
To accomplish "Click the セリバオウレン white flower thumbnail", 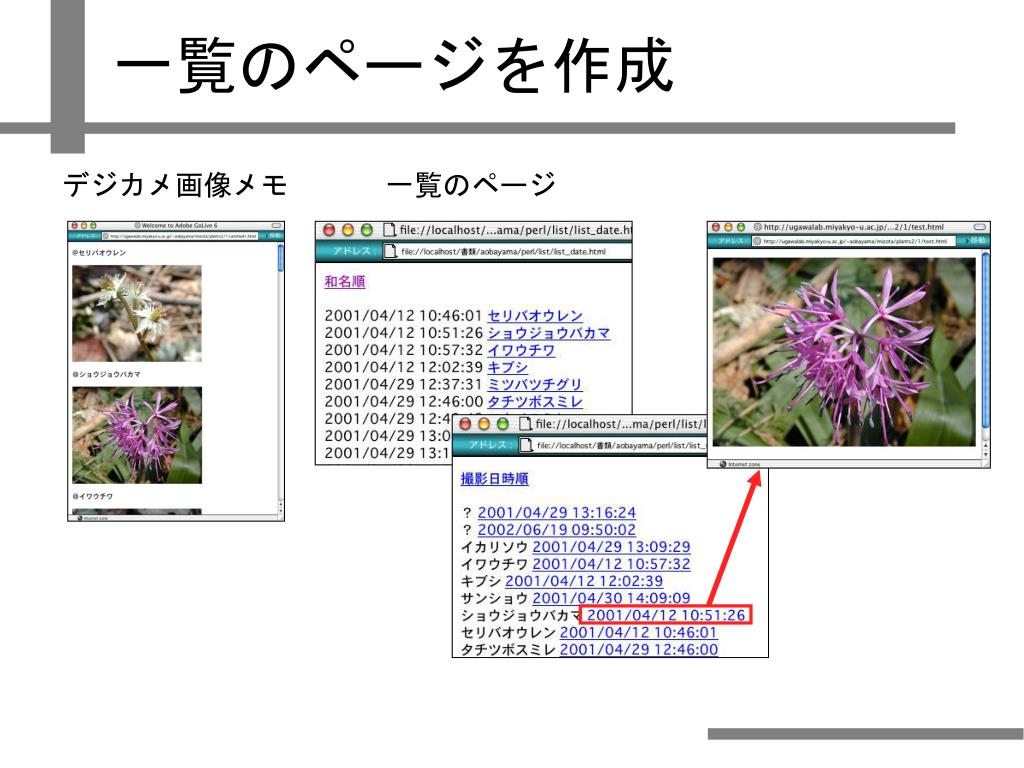I will pos(137,313).
